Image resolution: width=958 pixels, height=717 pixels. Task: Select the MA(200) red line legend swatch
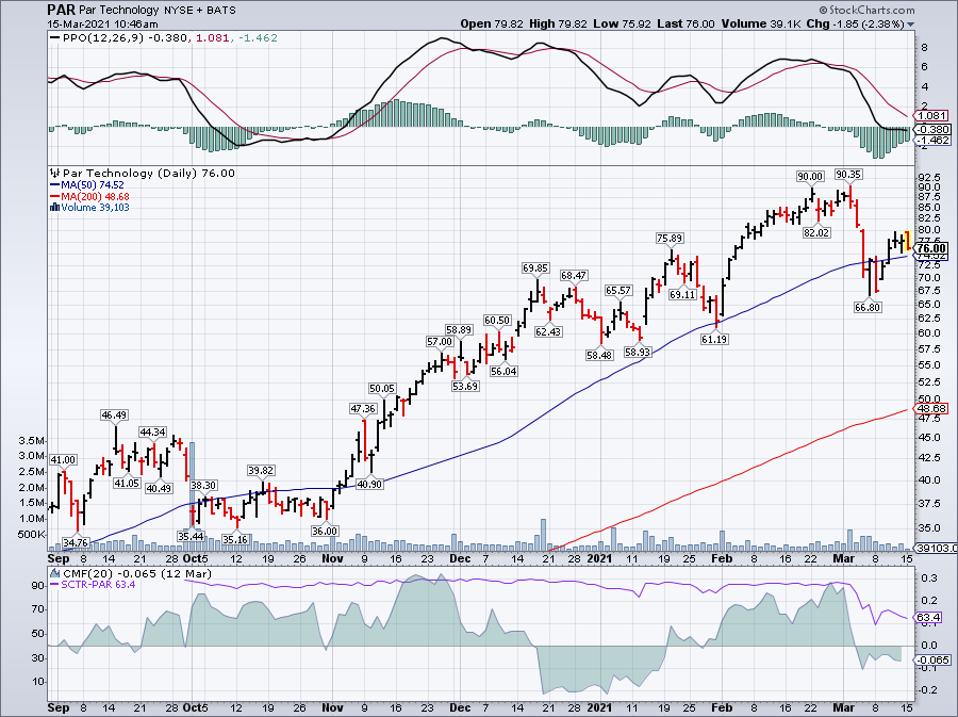tap(54, 196)
